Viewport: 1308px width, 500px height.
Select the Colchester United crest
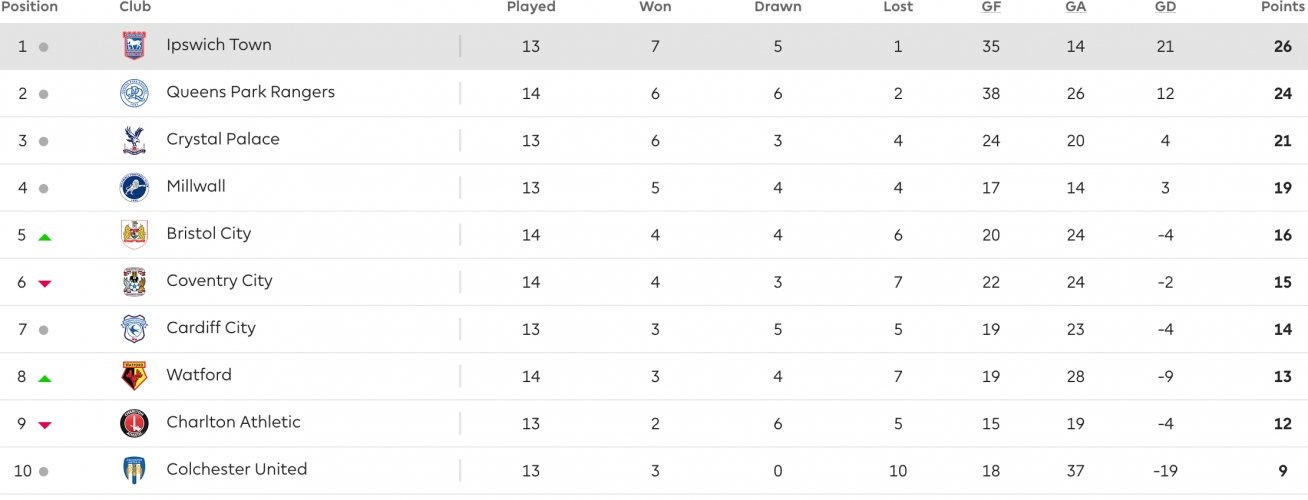(134, 470)
